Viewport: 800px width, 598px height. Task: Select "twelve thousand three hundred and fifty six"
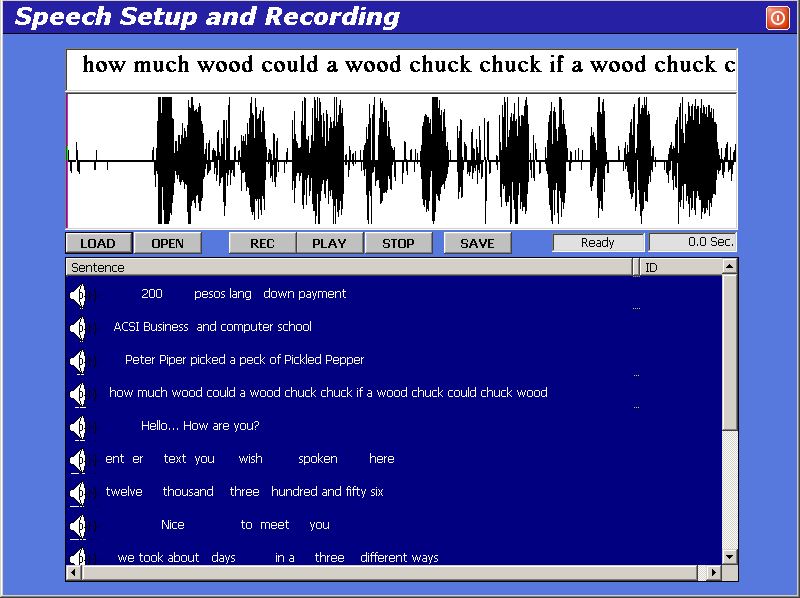coord(244,492)
